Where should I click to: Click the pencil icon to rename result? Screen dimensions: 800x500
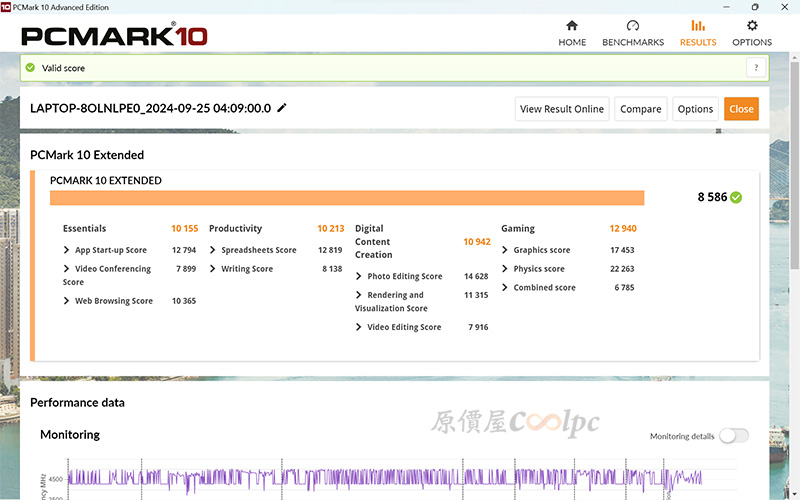pos(282,108)
